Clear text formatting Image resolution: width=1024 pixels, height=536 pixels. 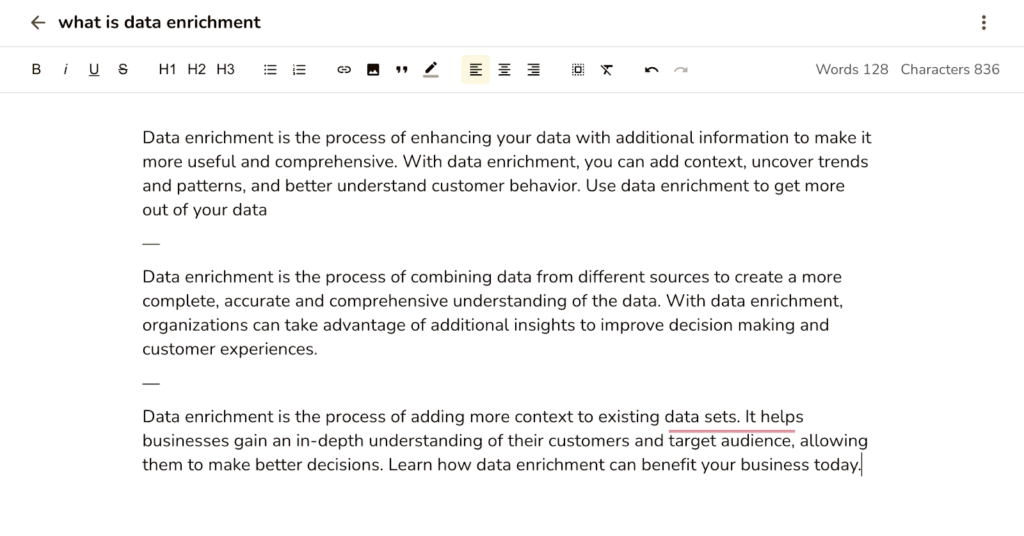607,70
